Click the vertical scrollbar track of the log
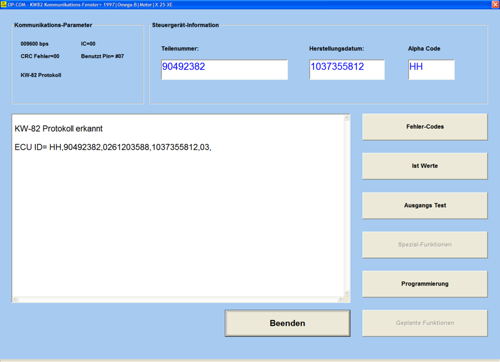 347,206
